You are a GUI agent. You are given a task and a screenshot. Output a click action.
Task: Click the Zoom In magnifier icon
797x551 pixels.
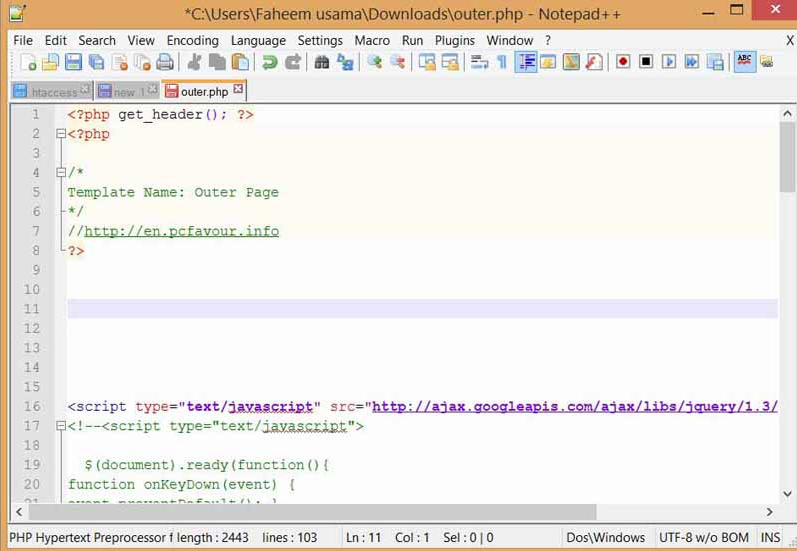(x=375, y=62)
